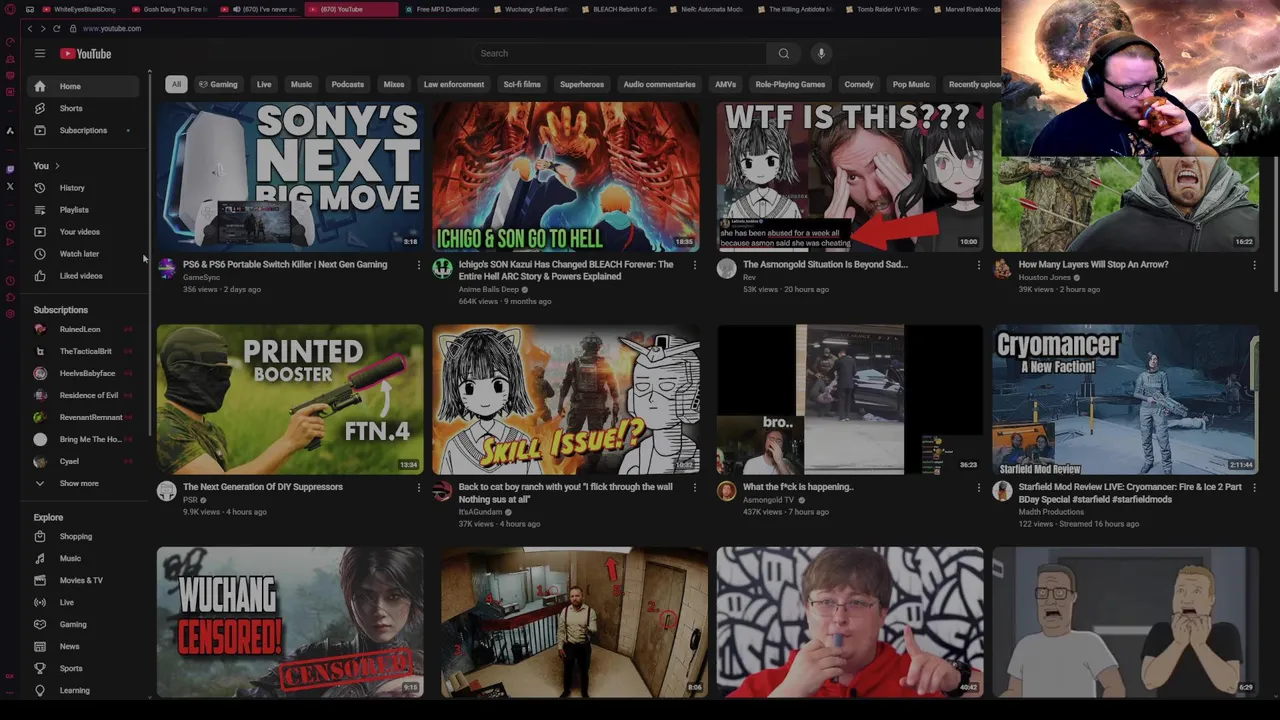
Task: Open the HeelvsBabyface subscription channel
Action: [x=85, y=373]
